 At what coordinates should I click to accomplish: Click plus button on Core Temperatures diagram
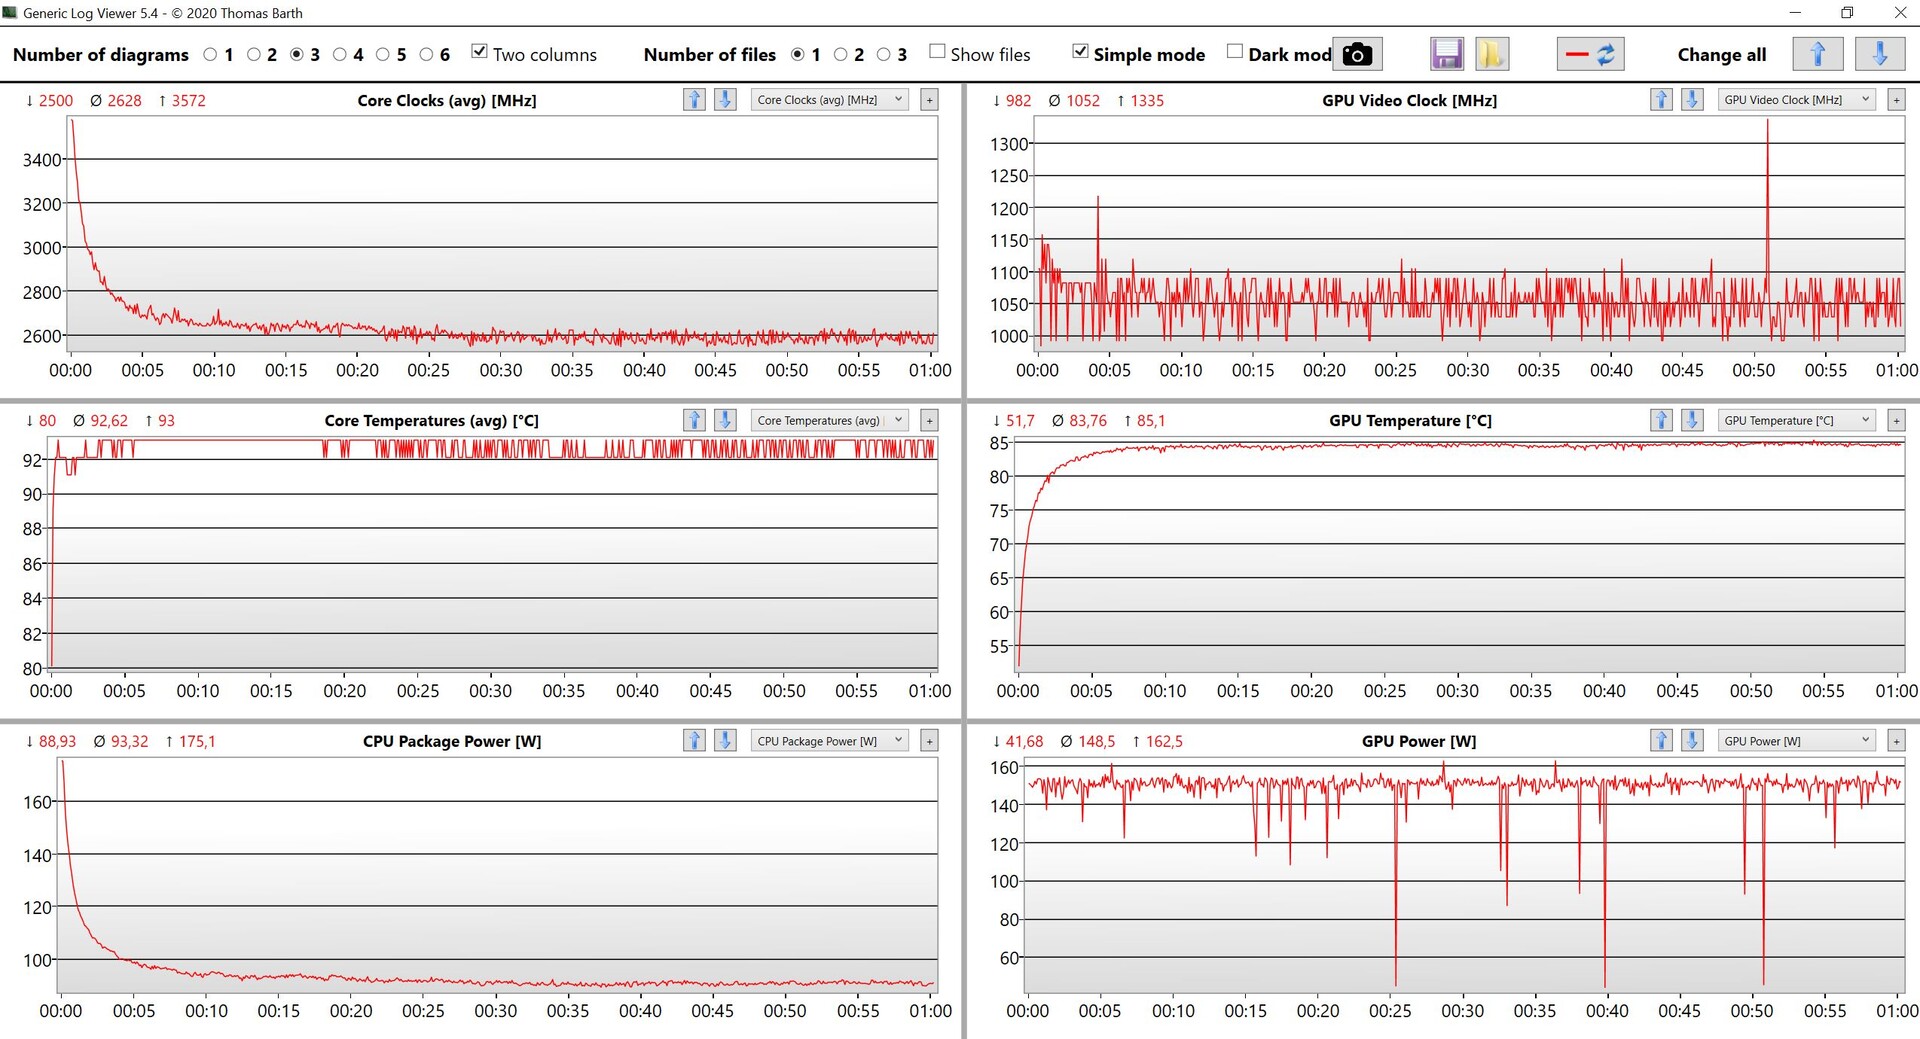tap(930, 420)
